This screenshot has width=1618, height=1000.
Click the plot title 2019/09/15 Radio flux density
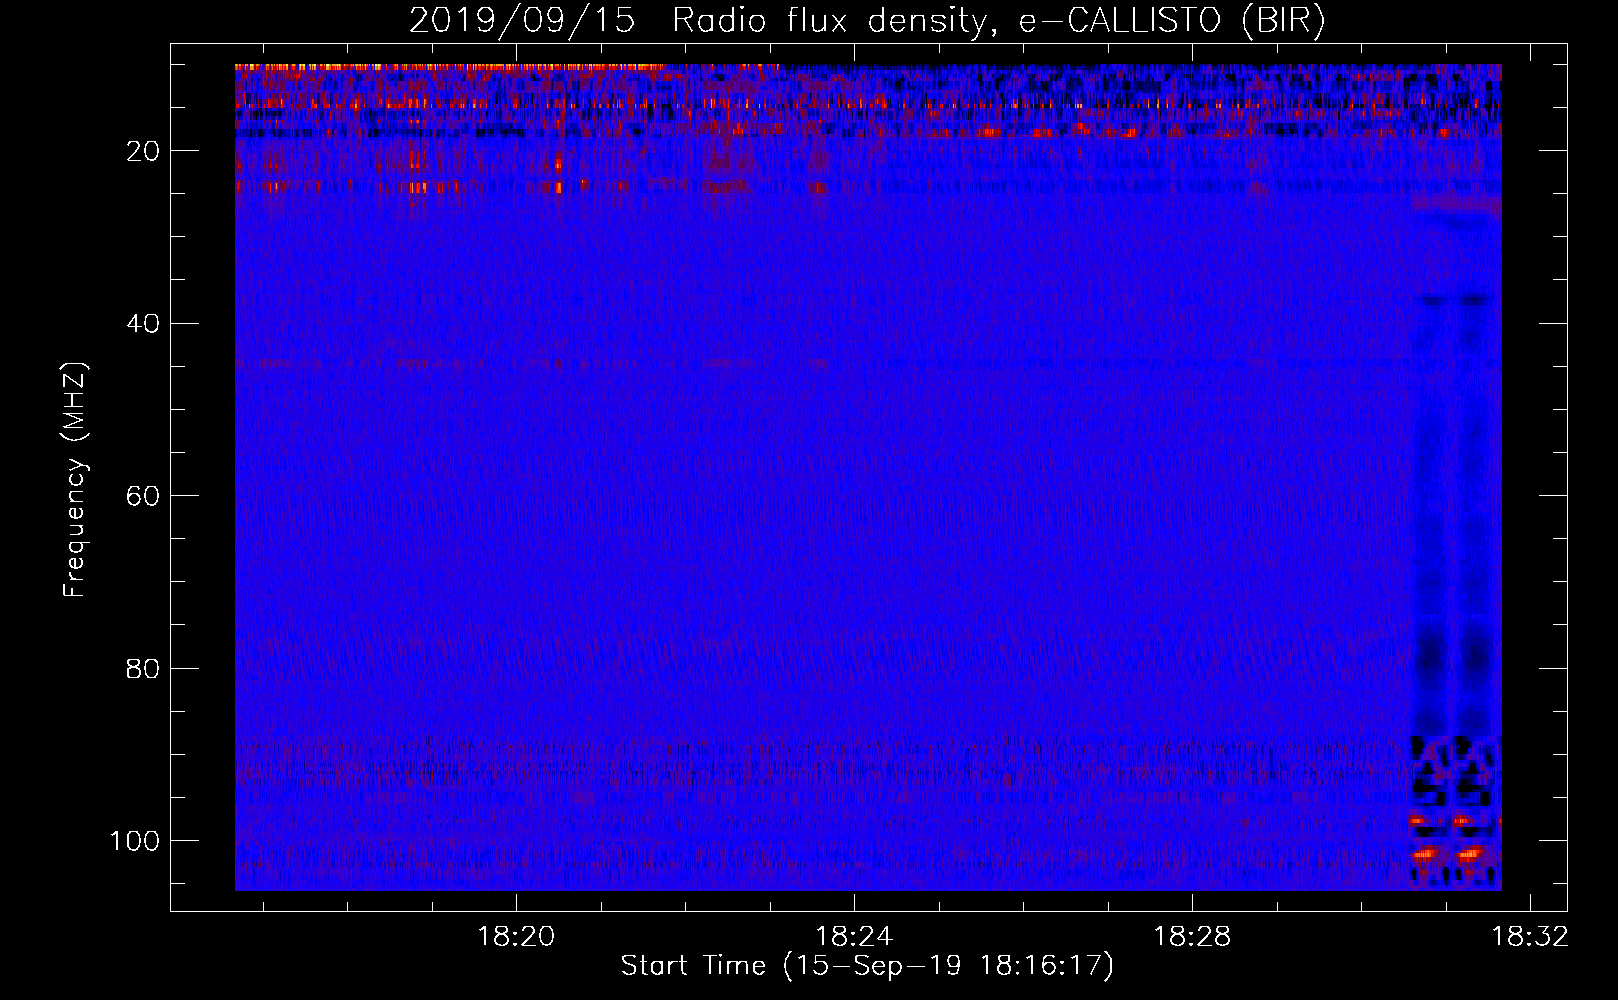868,21
